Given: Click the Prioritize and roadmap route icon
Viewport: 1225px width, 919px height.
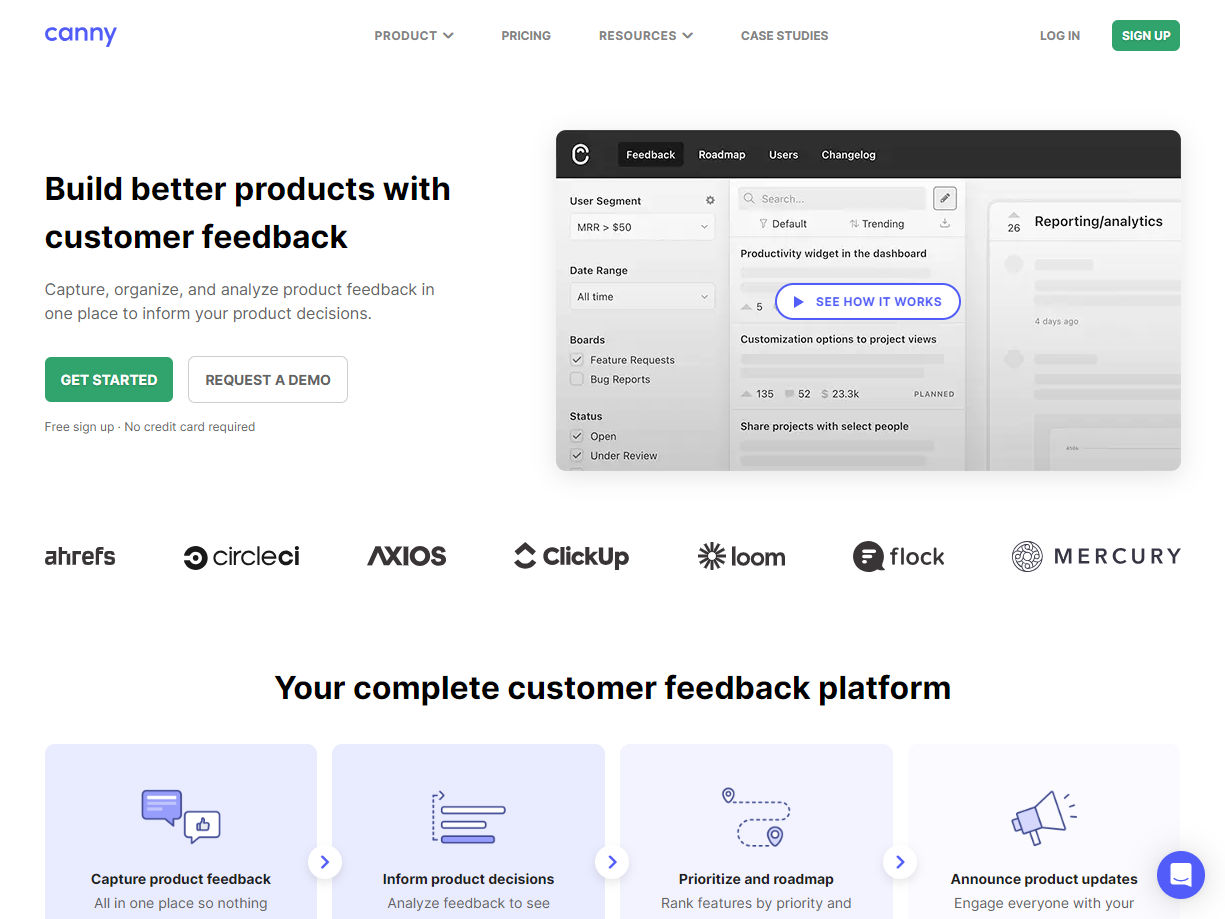Looking at the screenshot, I should point(756,816).
